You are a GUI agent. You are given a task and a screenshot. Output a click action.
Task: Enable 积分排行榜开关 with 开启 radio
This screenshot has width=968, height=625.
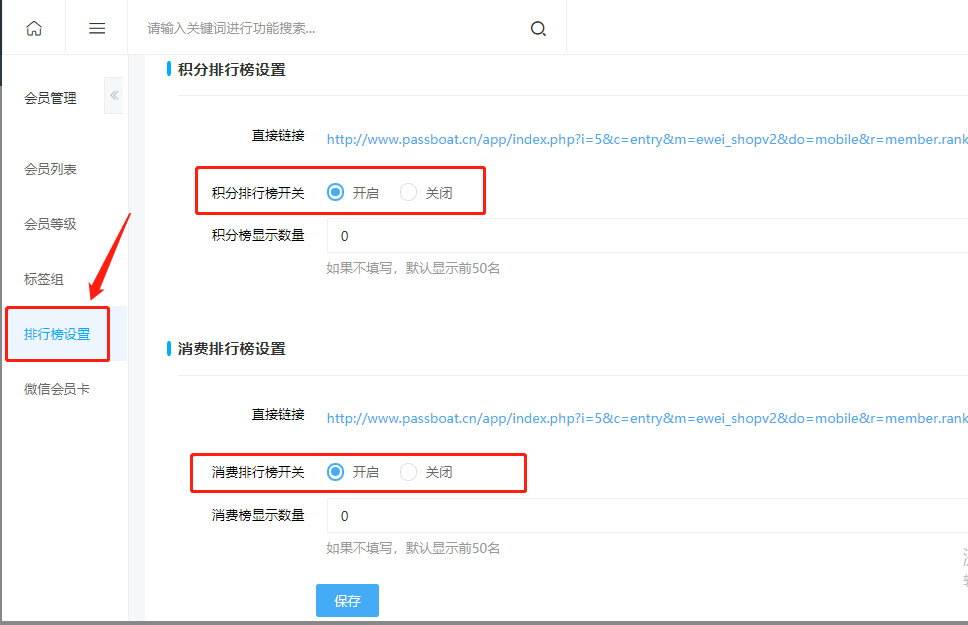coord(335,193)
